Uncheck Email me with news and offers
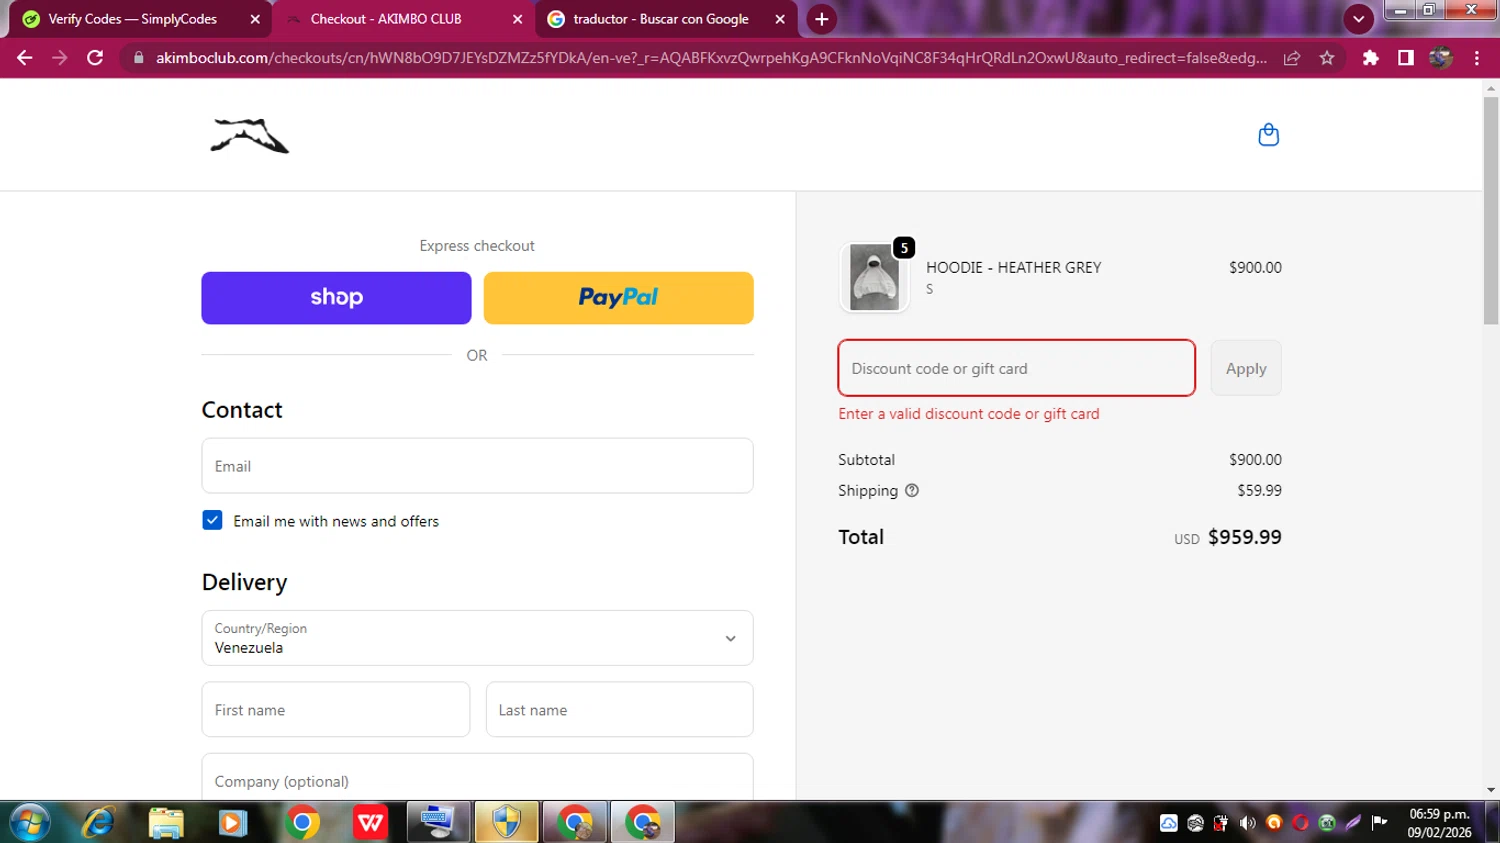Viewport: 1500px width, 843px height. tap(212, 520)
